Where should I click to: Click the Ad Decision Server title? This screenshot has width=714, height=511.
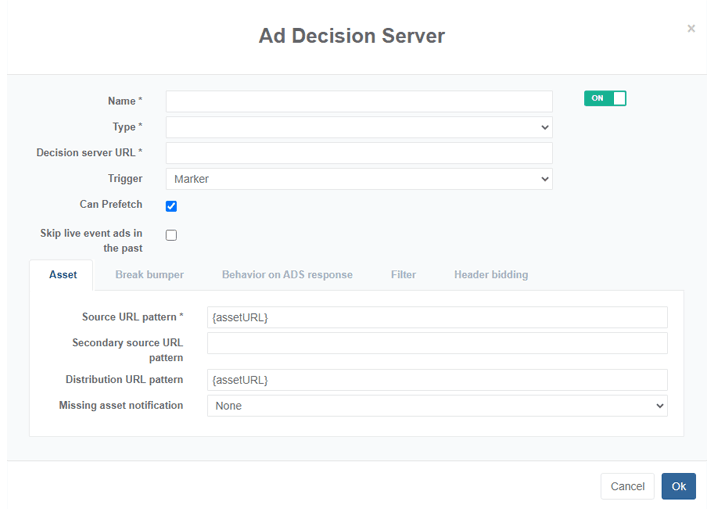(x=352, y=36)
